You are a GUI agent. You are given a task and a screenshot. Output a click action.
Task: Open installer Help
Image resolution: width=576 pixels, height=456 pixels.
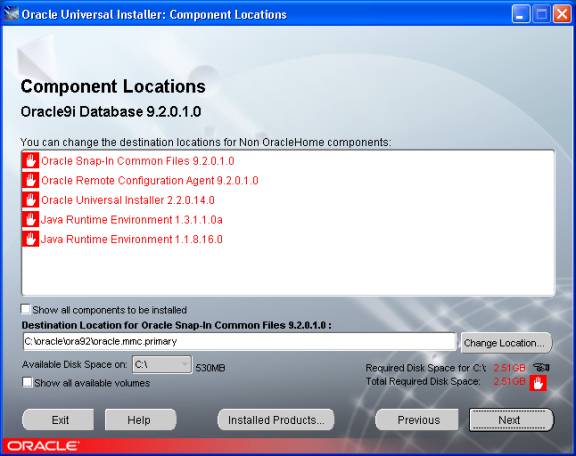pos(140,420)
